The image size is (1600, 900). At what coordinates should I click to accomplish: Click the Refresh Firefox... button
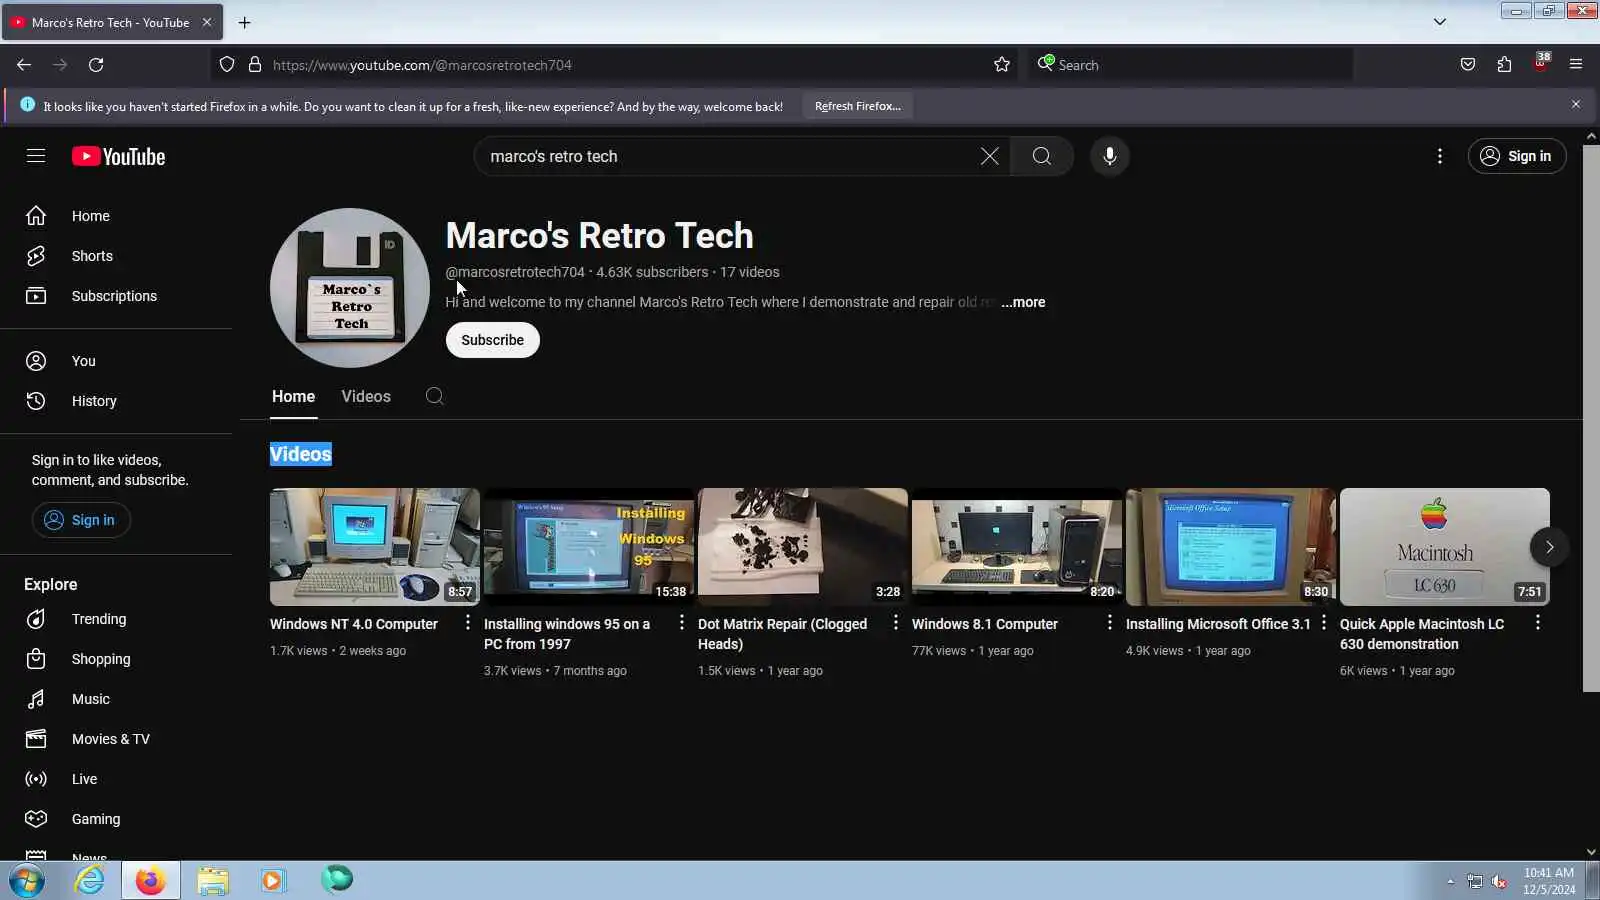point(857,106)
